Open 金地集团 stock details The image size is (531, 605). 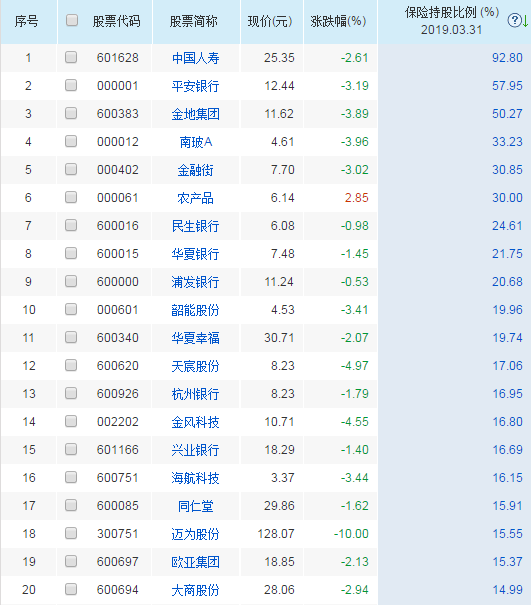[195, 114]
